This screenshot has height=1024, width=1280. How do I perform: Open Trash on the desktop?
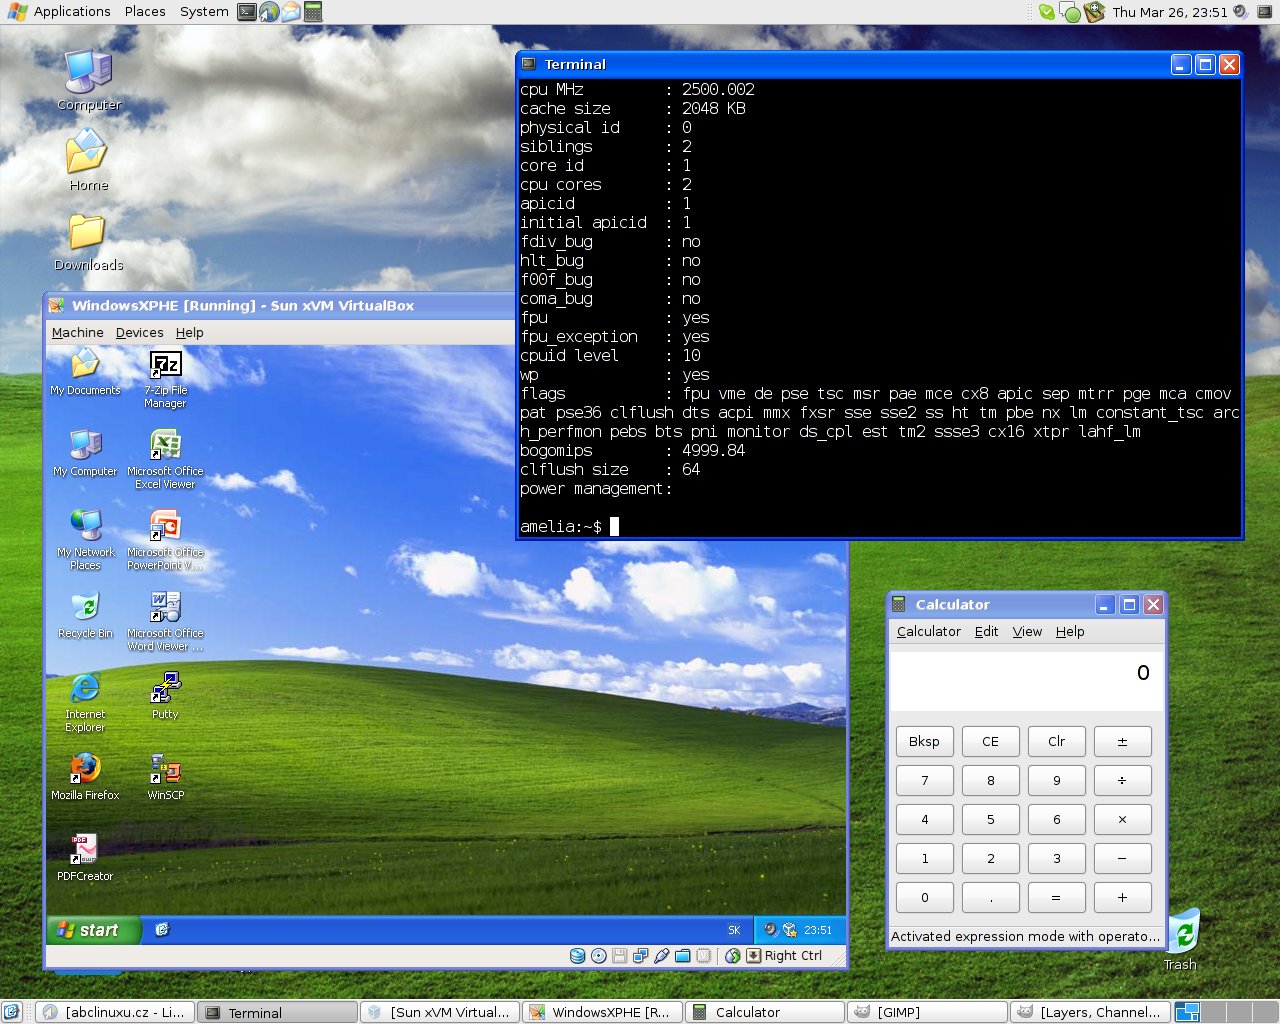coord(1182,940)
